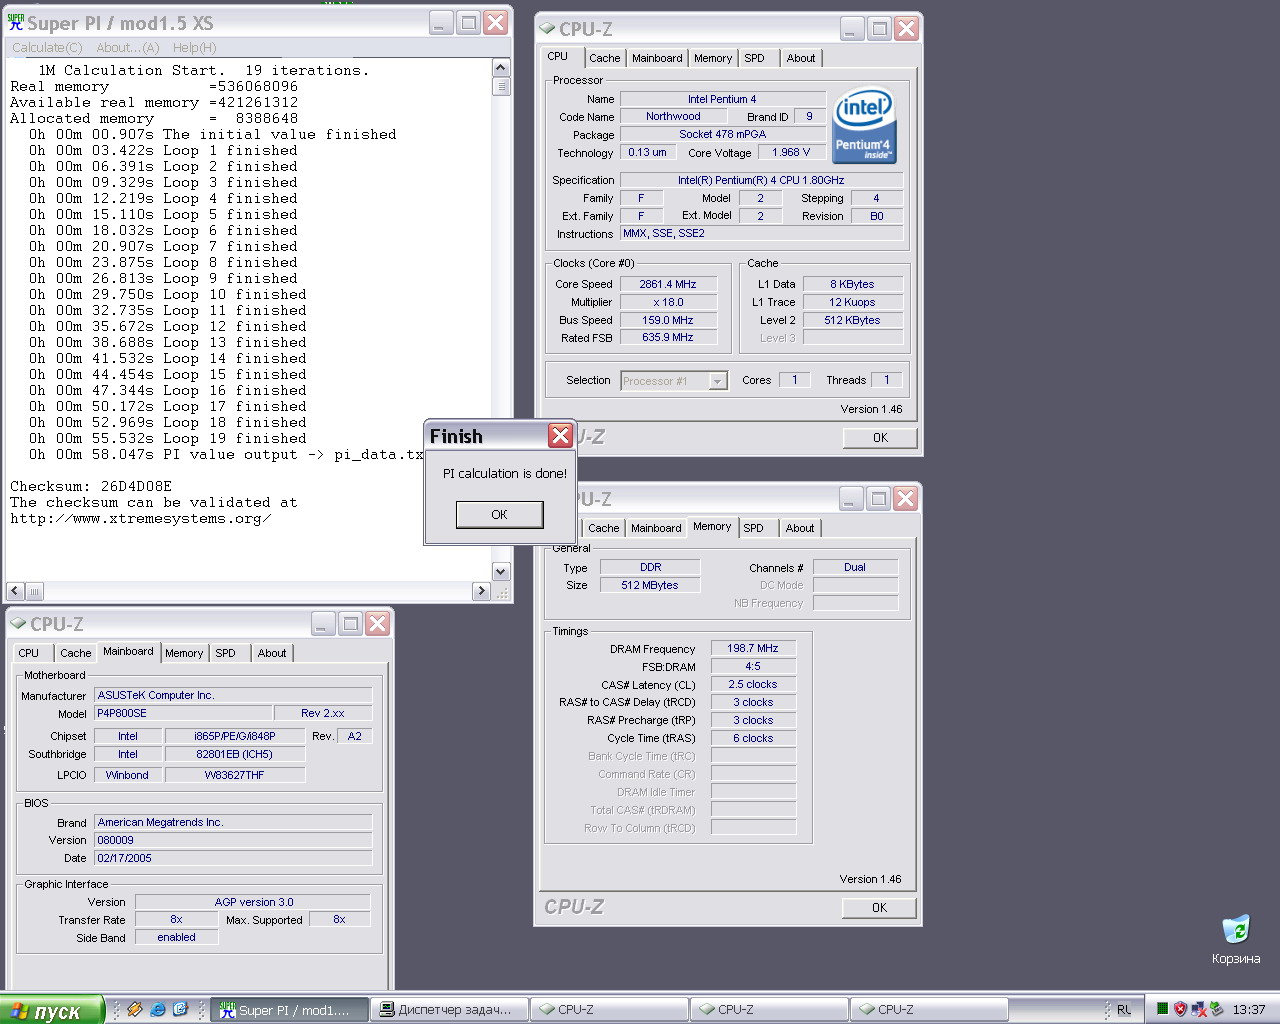Open the Memory tab in the Mainboard CPU-Z window
Screen dimensions: 1280x1024
[184, 653]
